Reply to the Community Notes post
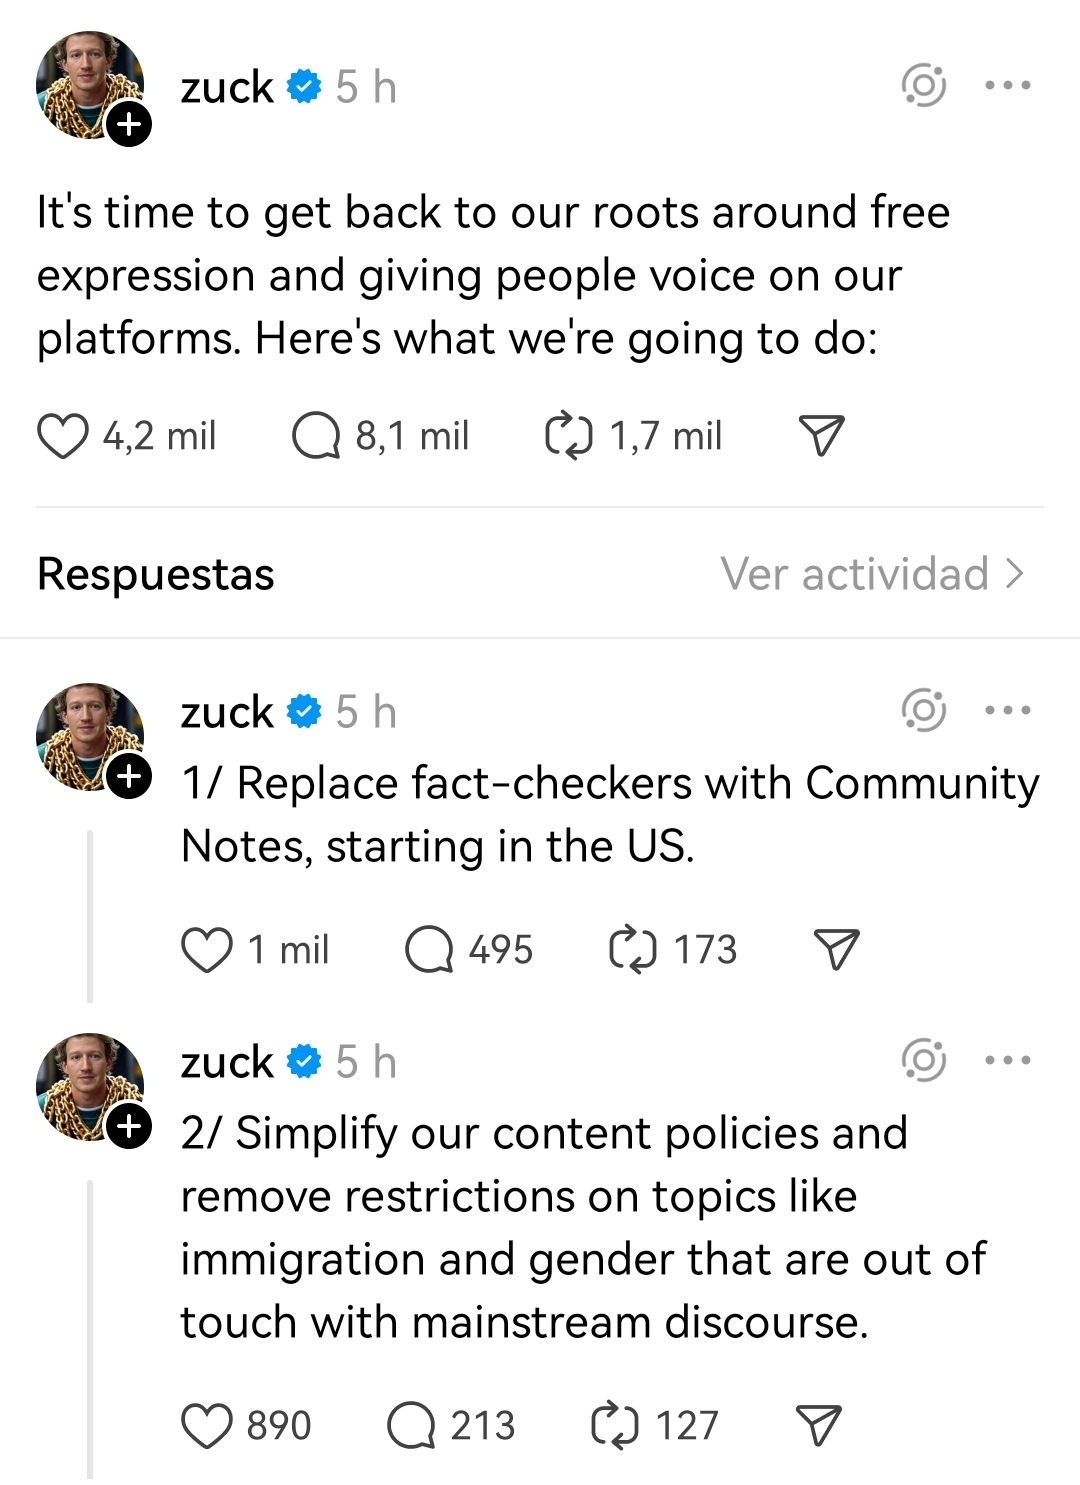Viewport: 1080px width, 1485px height. tap(429, 950)
